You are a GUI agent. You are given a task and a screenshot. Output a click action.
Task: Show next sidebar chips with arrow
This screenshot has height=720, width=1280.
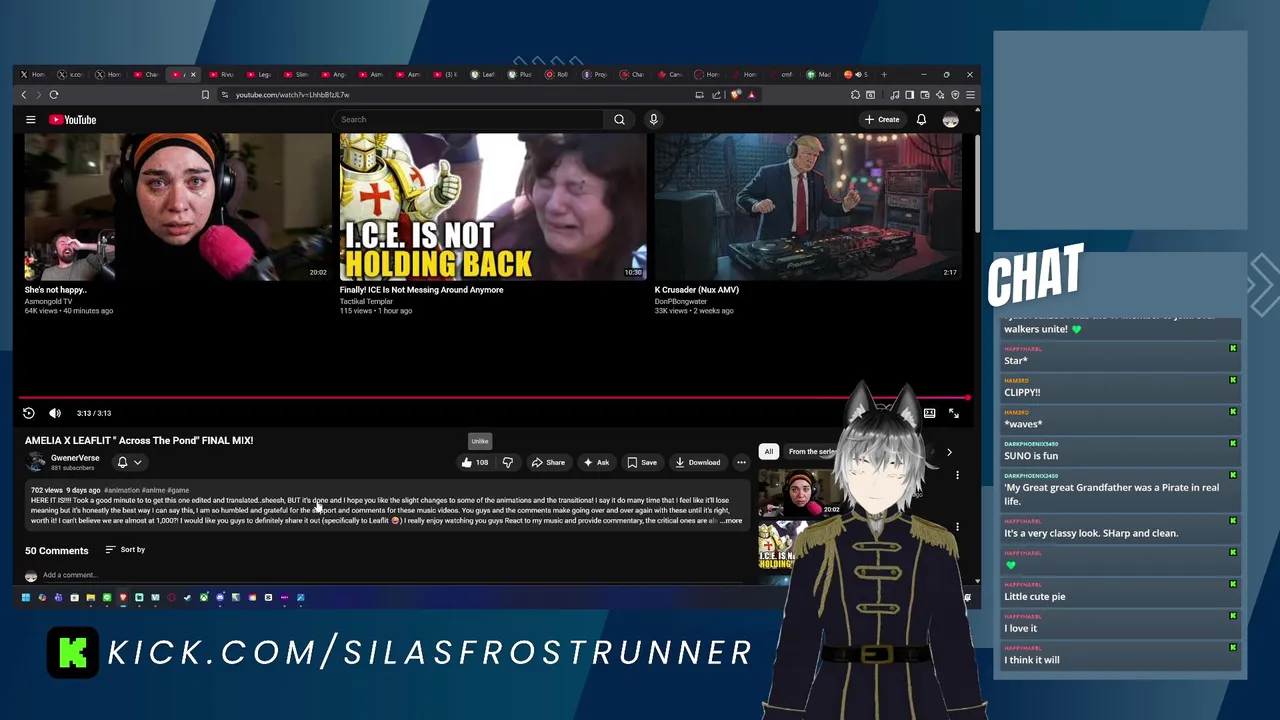coord(949,452)
